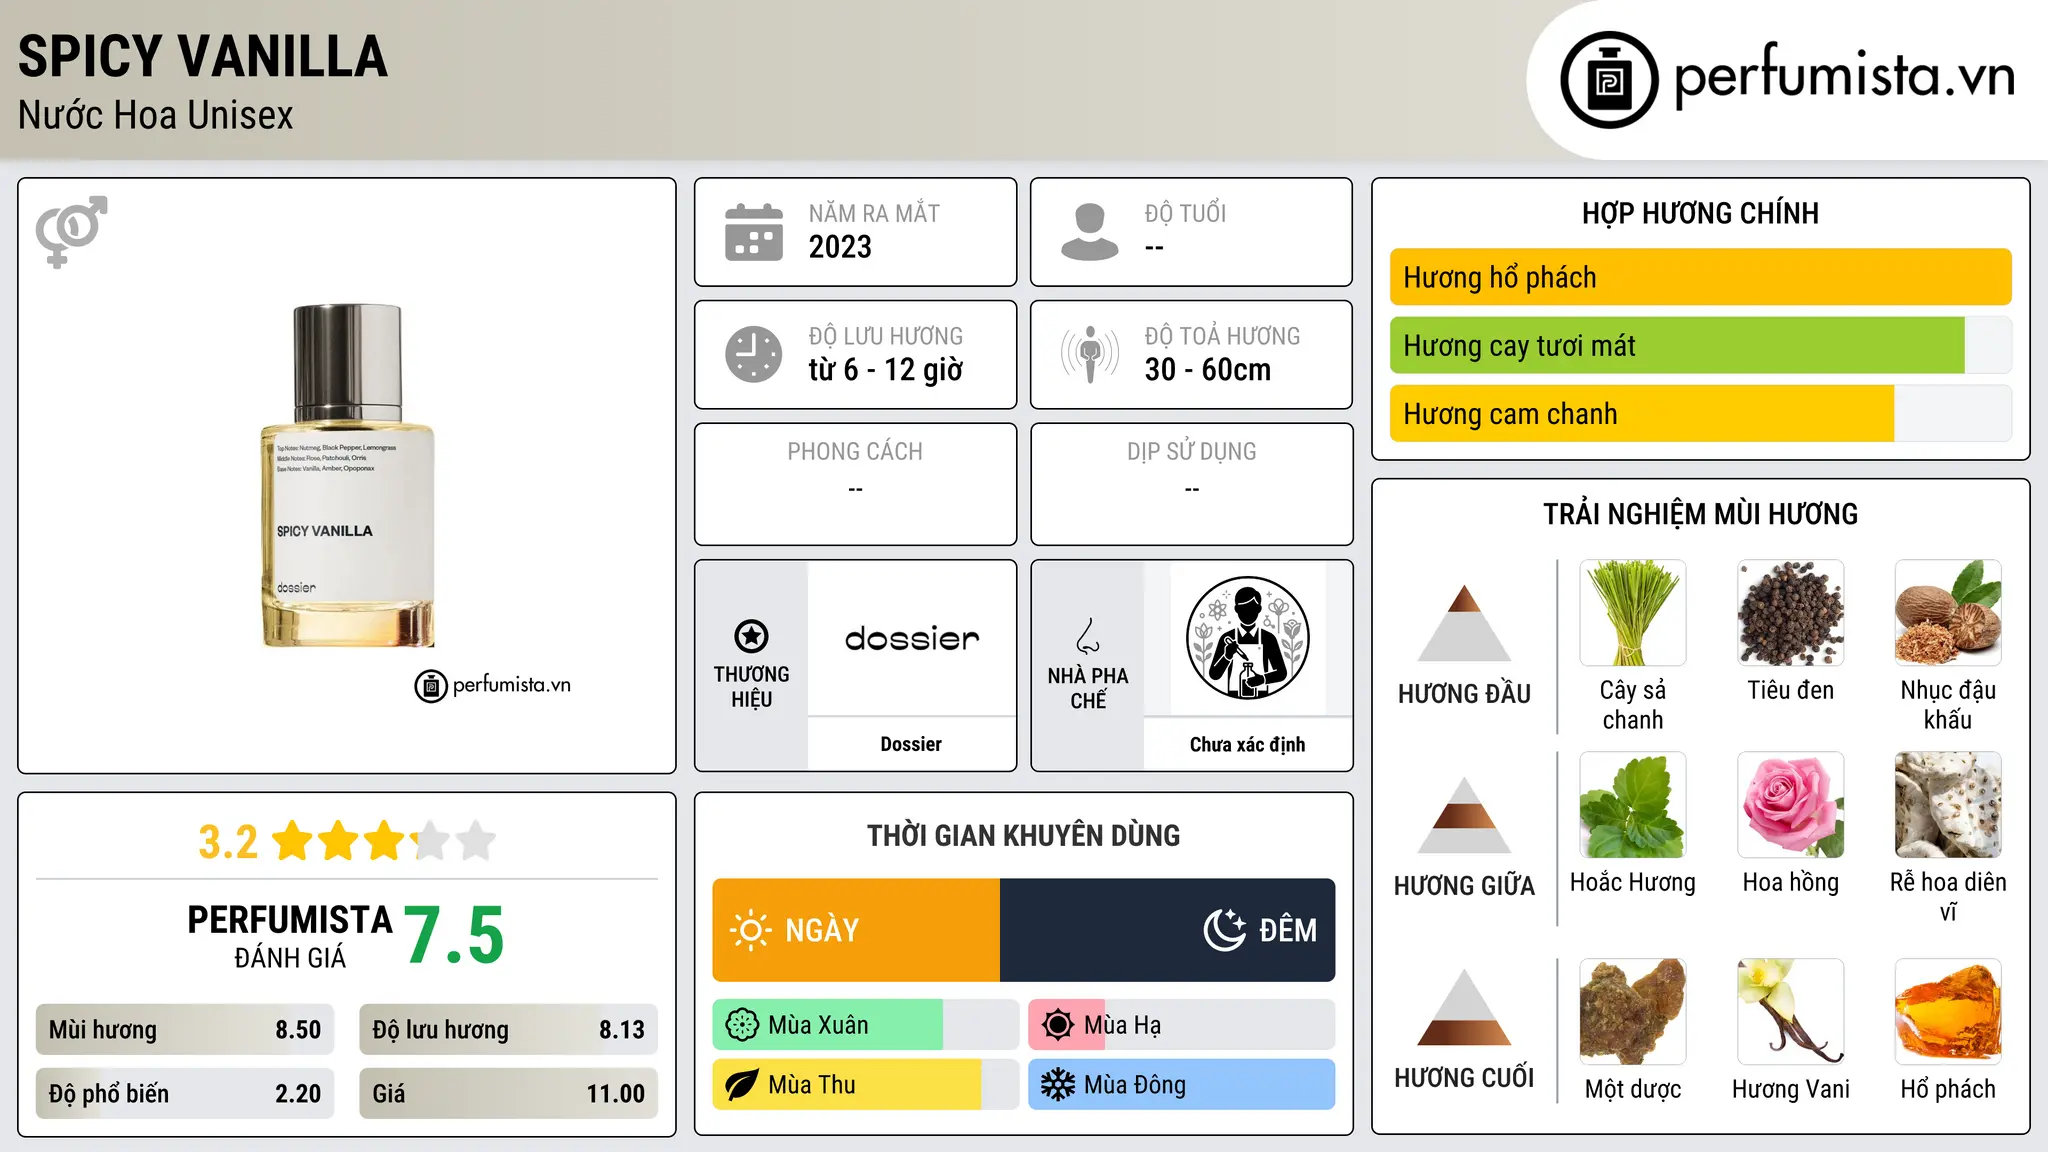Select the Hổ phách note image
The image size is (2048, 1152).
pyautogui.click(x=1948, y=1012)
